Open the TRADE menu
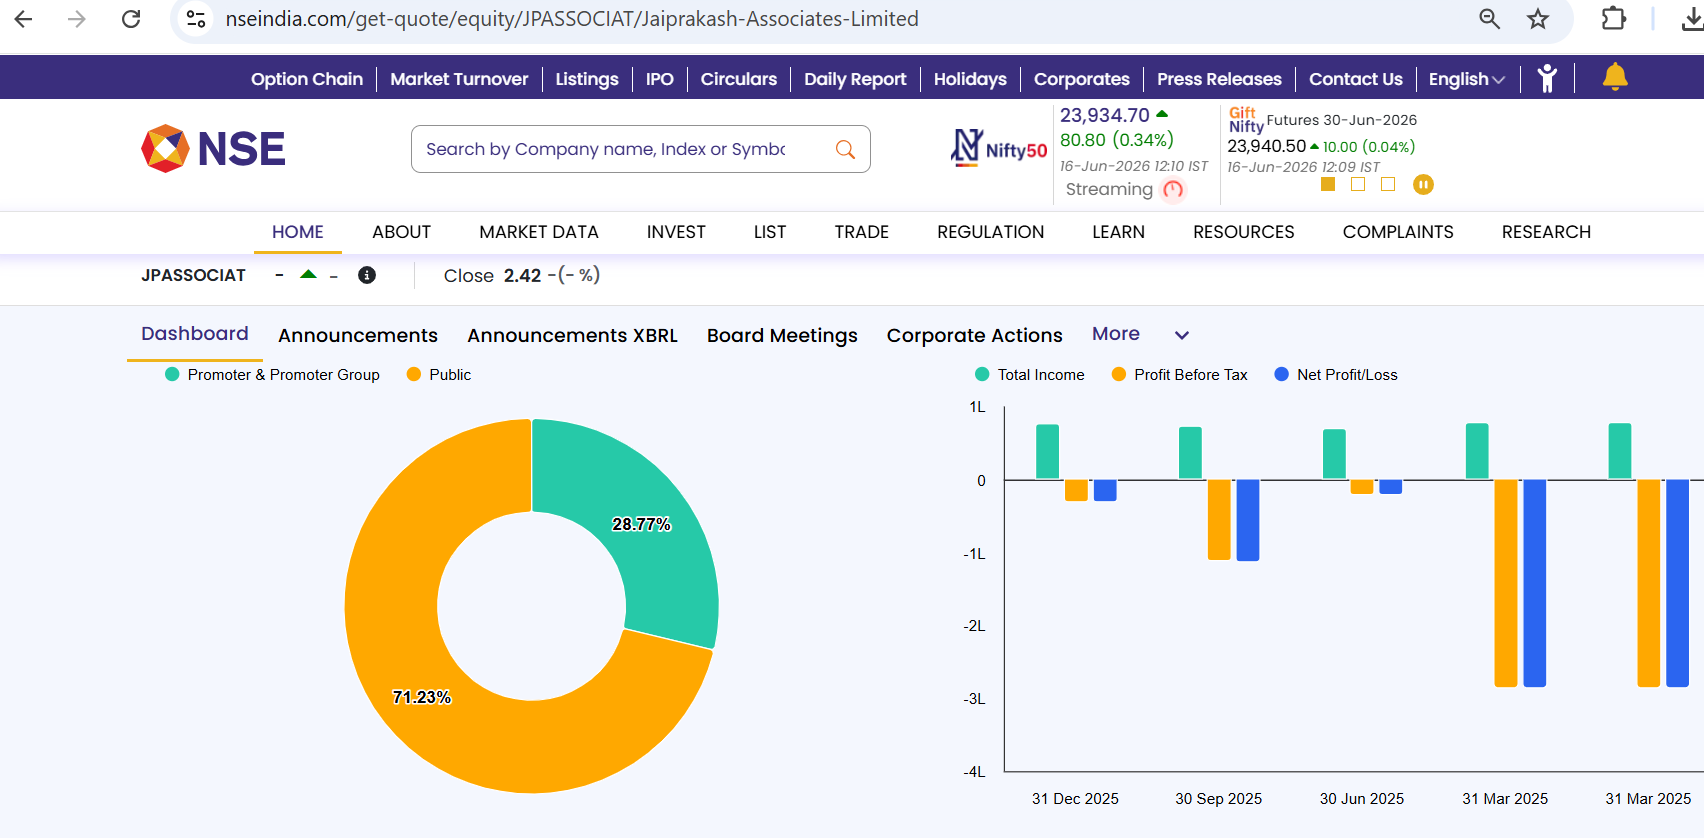The width and height of the screenshot is (1704, 838). [862, 232]
